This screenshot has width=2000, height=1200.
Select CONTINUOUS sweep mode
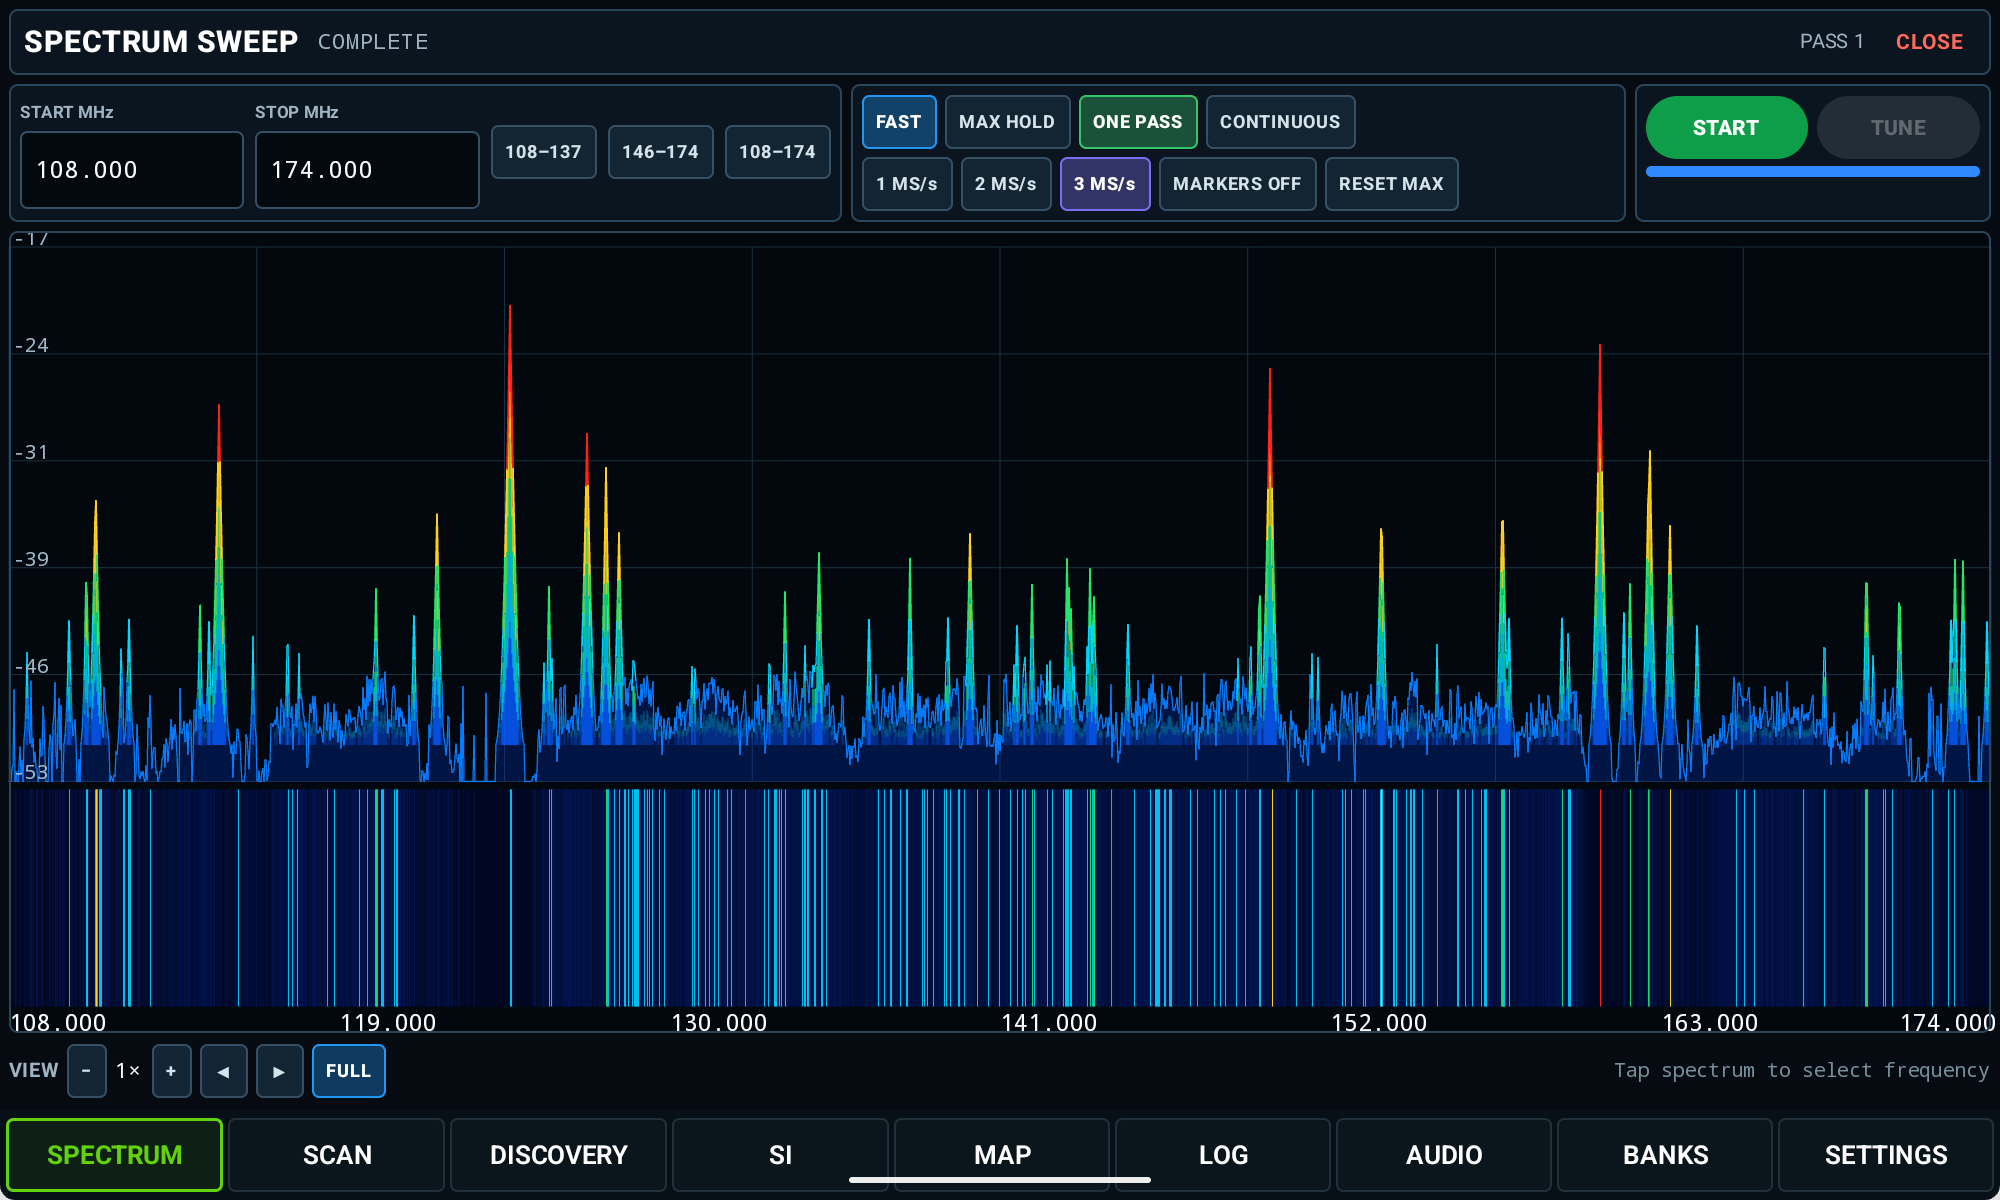point(1280,122)
